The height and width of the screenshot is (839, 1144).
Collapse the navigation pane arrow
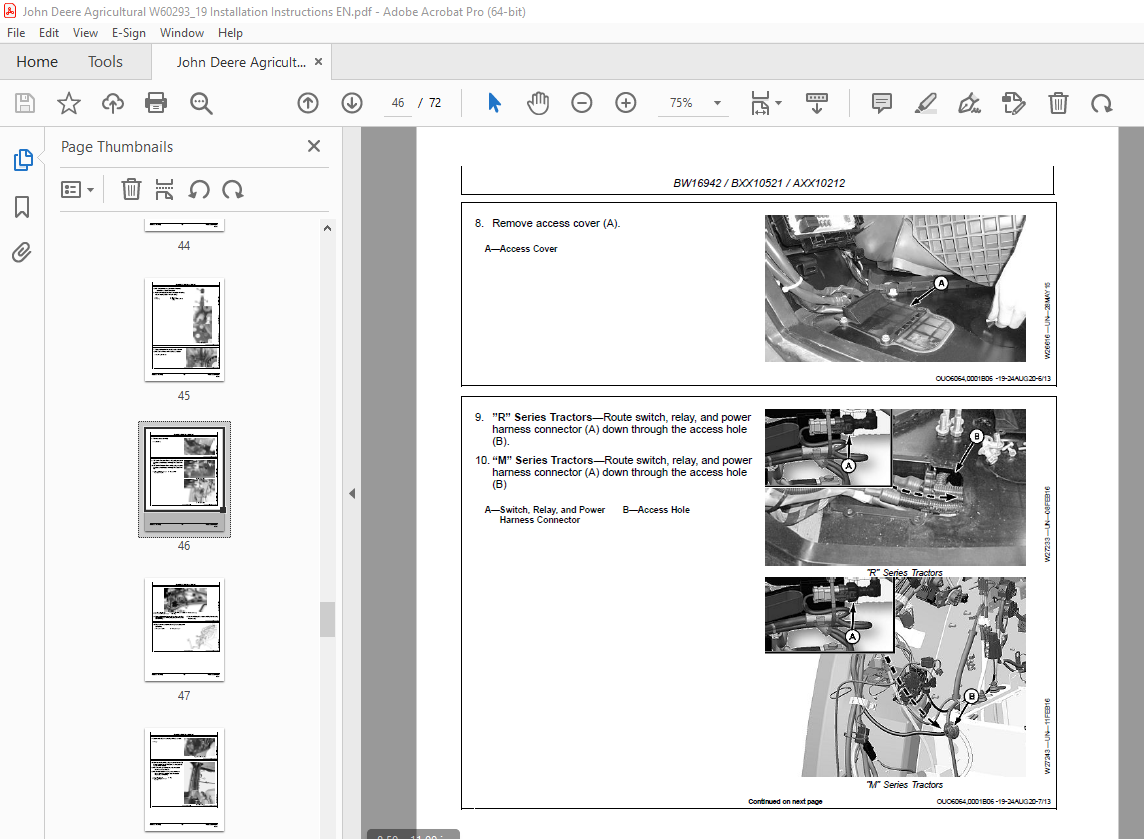pyautogui.click(x=352, y=493)
